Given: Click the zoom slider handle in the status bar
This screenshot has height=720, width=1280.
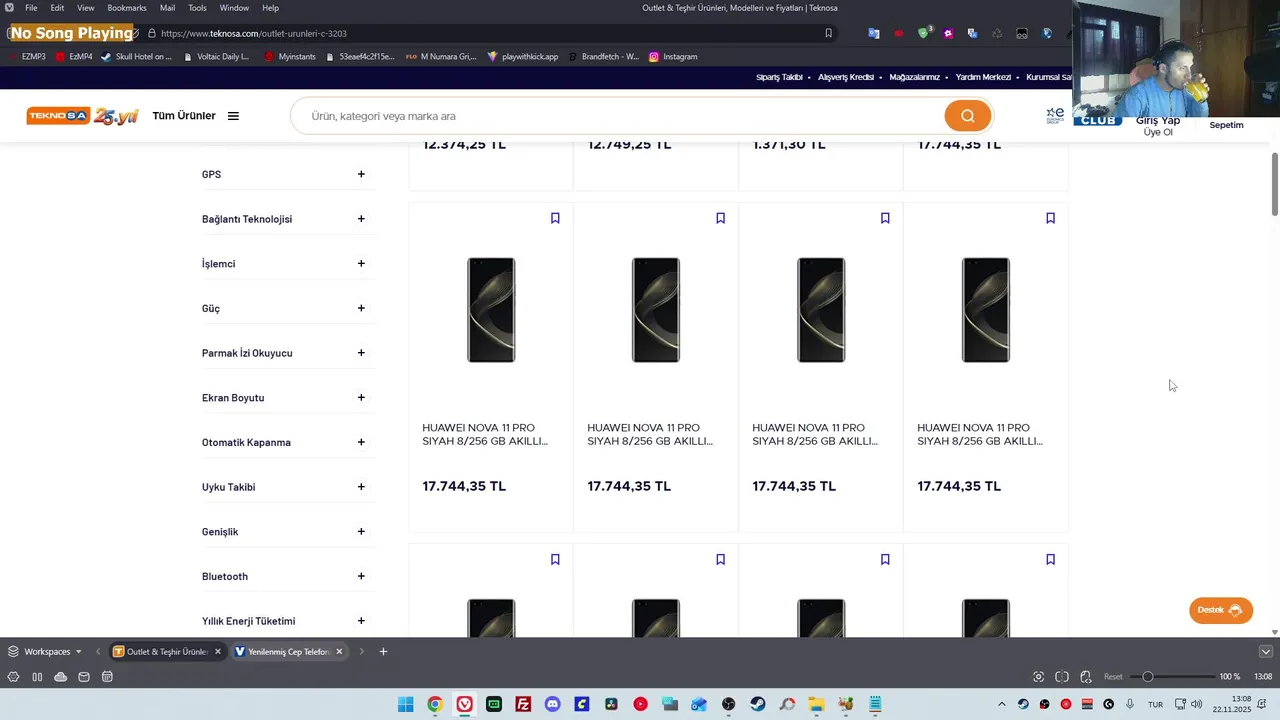Looking at the screenshot, I should pyautogui.click(x=1148, y=677).
